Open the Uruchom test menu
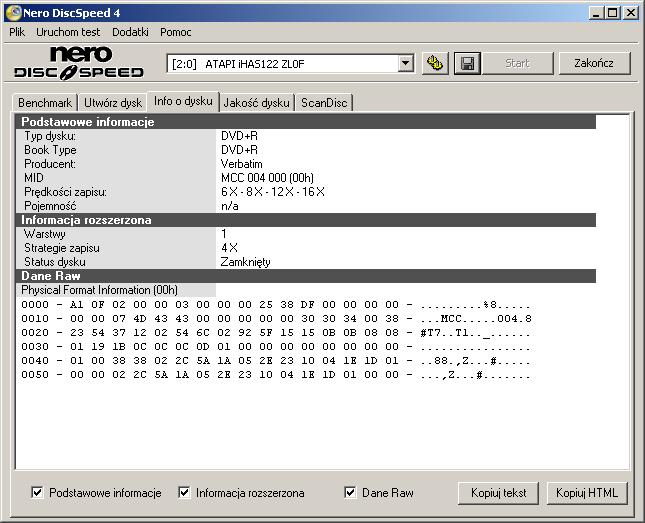 coord(68,32)
